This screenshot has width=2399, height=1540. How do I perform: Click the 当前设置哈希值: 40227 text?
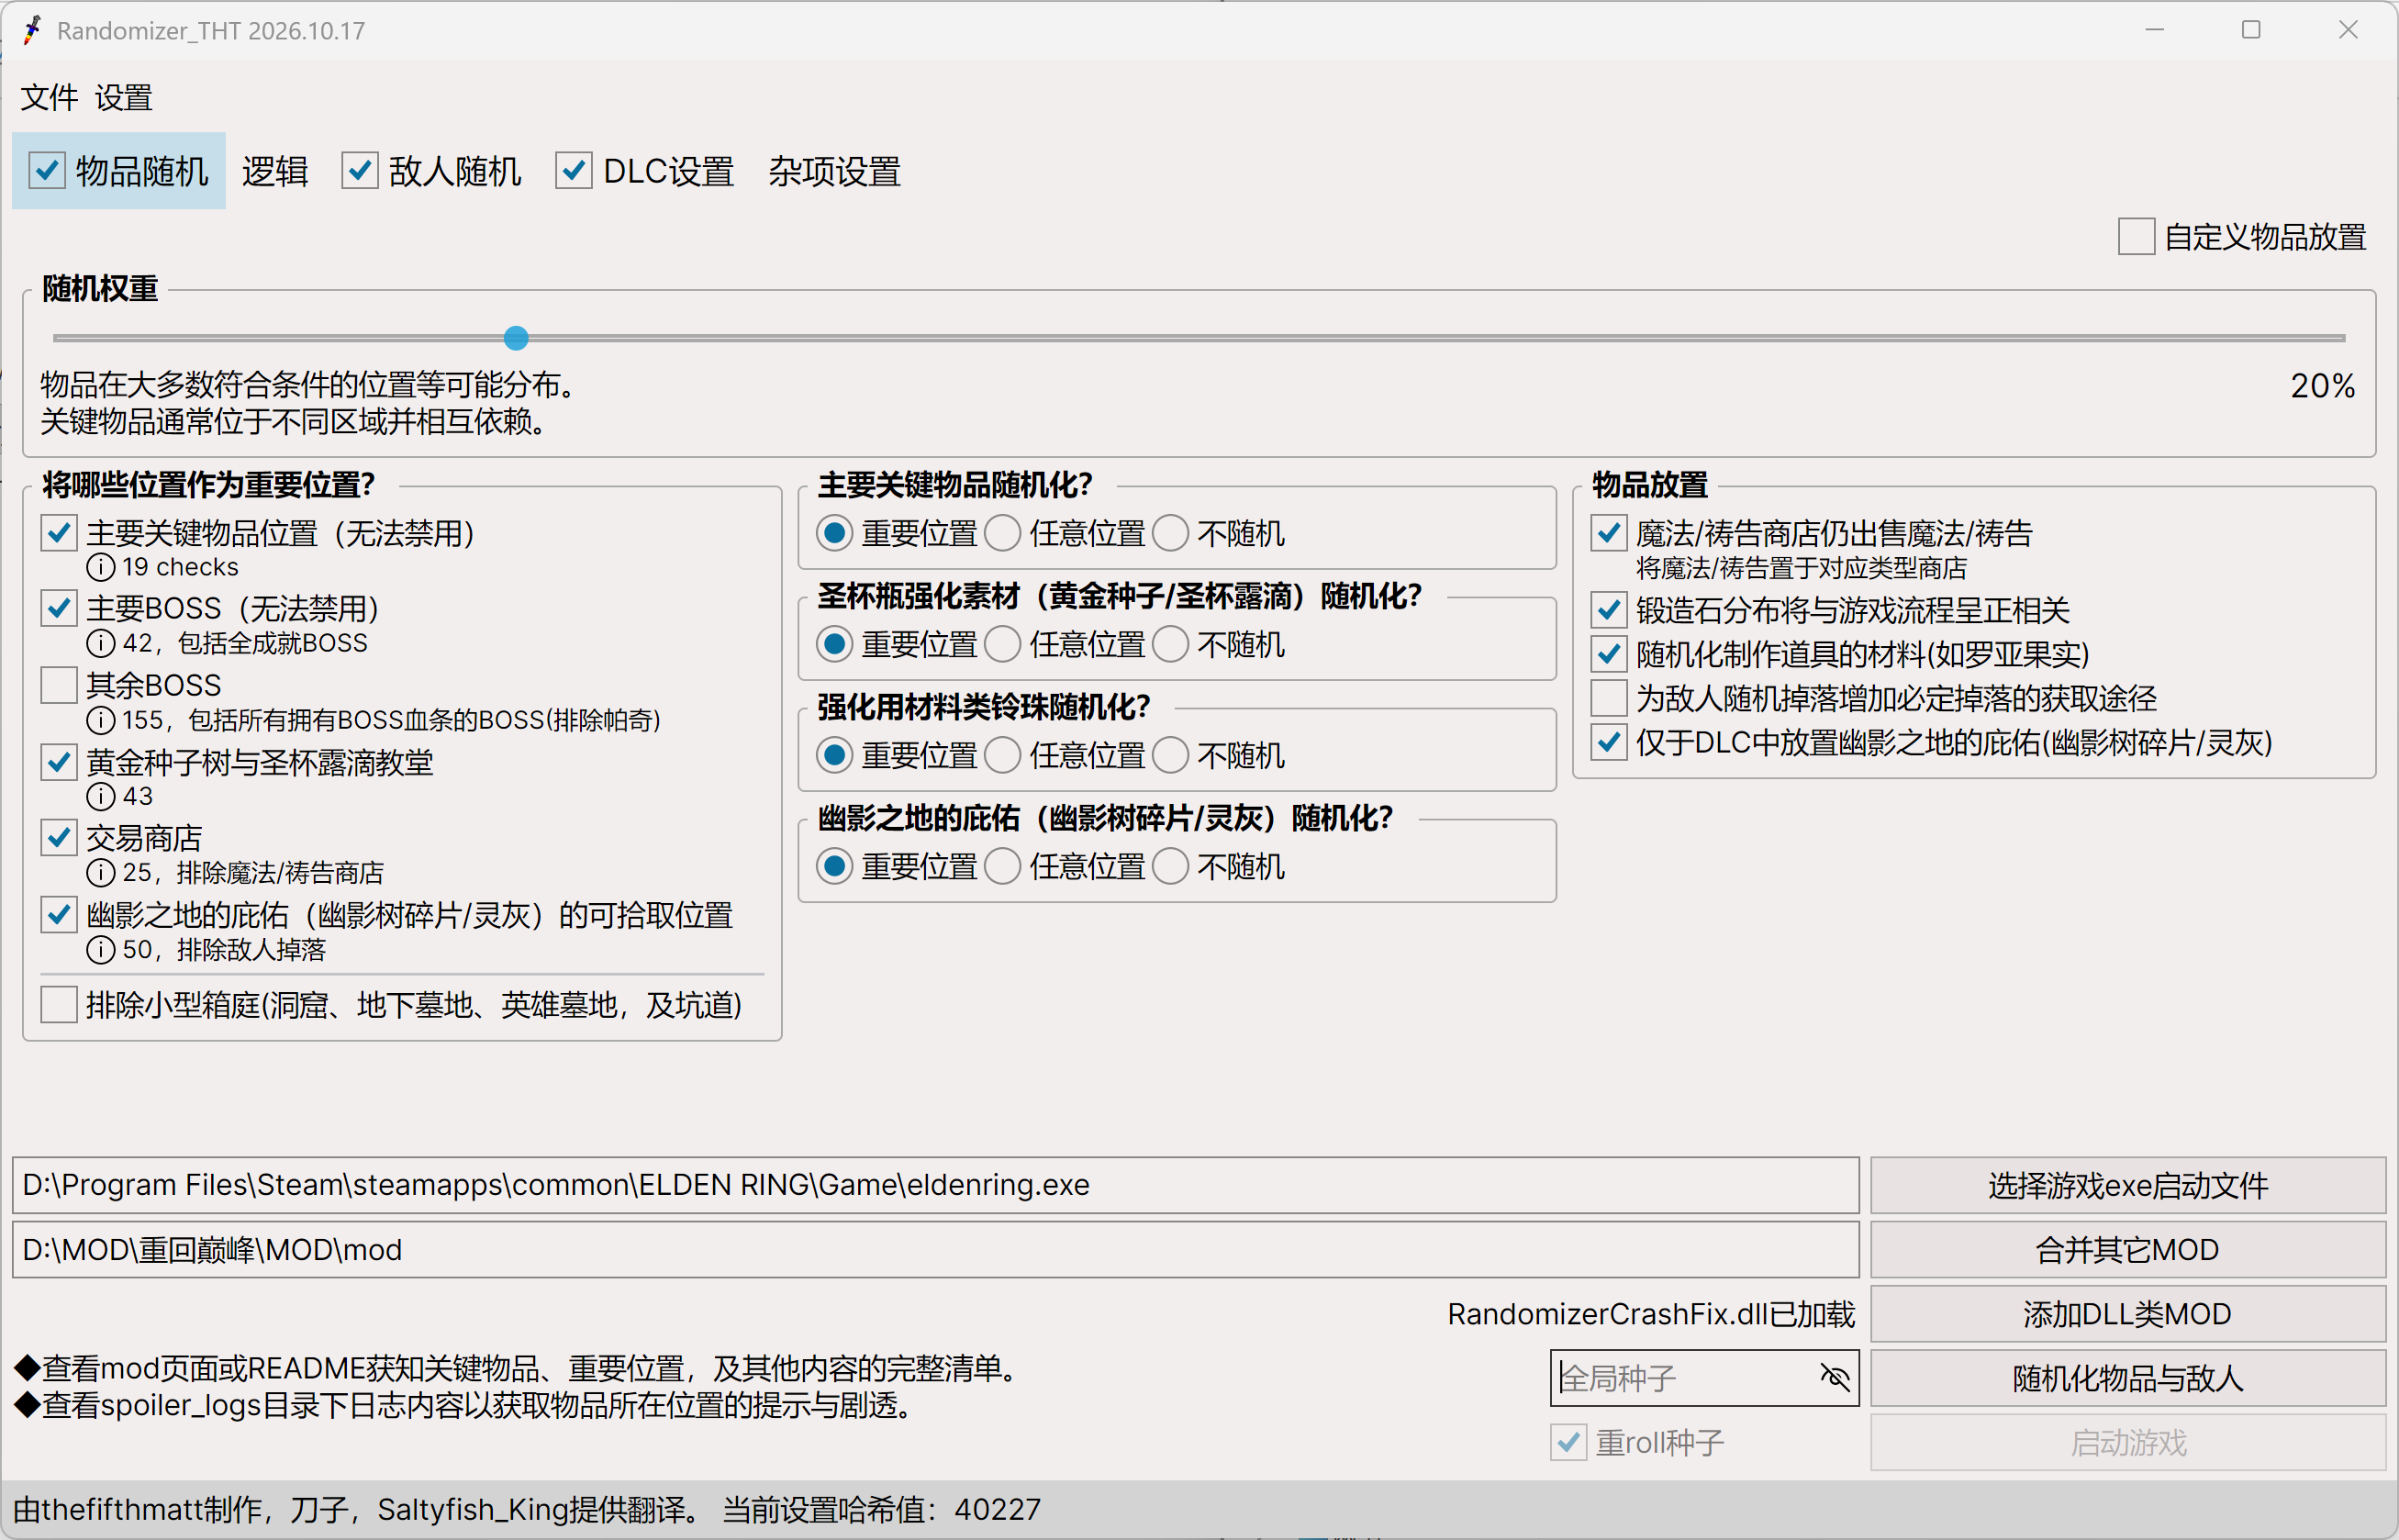(x=881, y=1509)
